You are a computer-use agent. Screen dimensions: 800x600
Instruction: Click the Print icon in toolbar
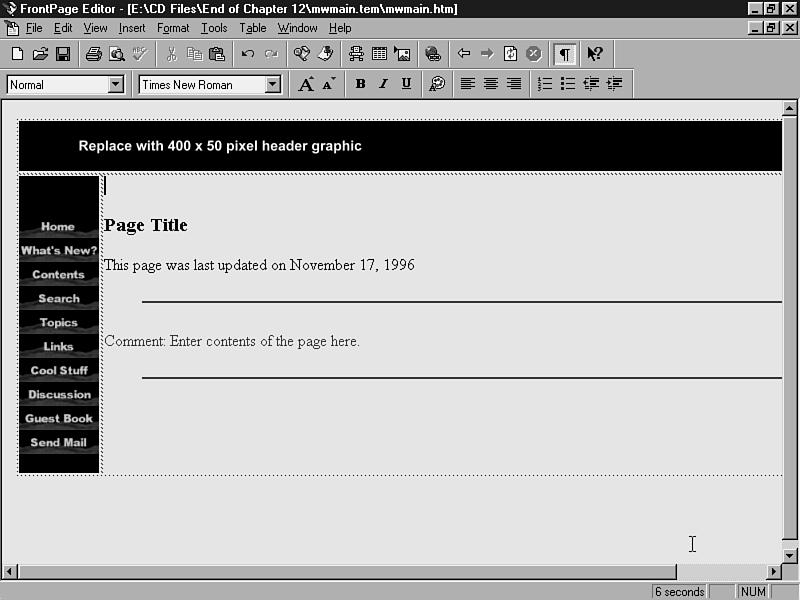coord(93,54)
